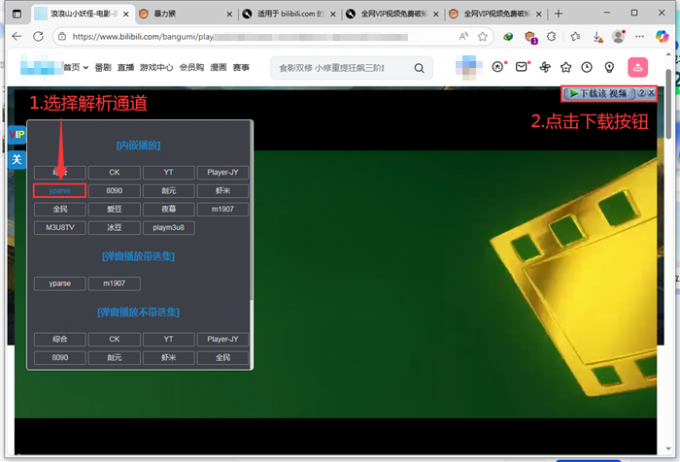
Task: Open Settings and more menu
Action: 640,37
